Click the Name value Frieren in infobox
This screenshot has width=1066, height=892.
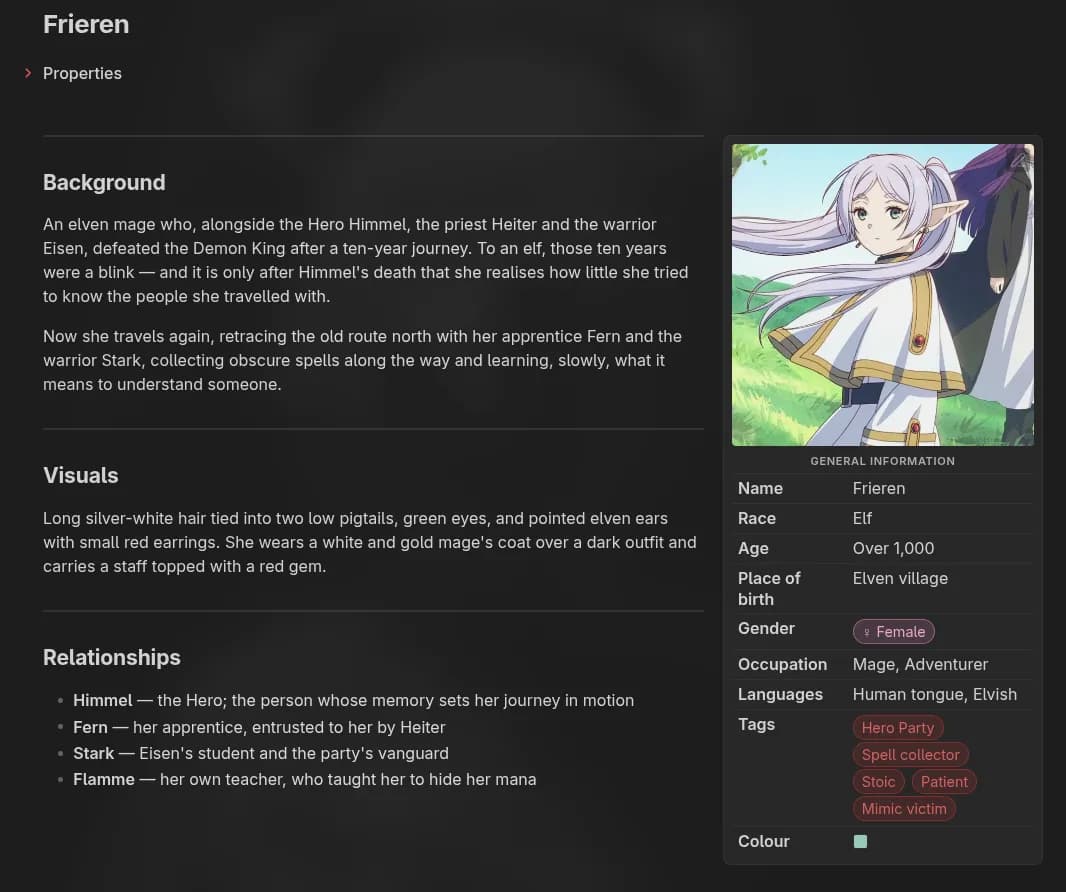tap(878, 488)
